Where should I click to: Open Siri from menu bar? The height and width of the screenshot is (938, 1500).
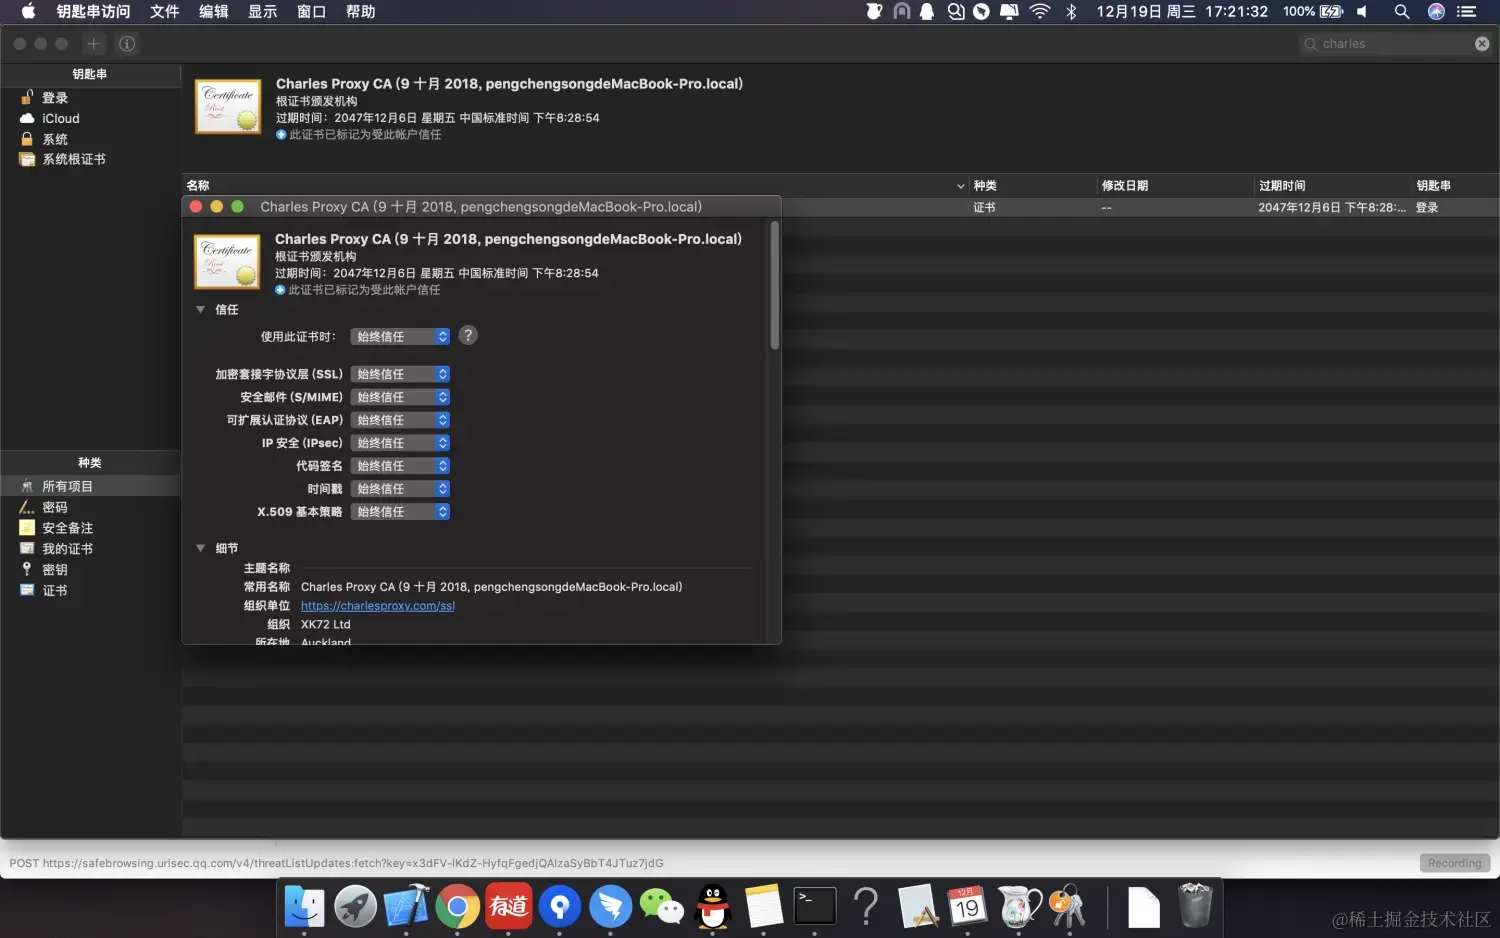[1436, 12]
